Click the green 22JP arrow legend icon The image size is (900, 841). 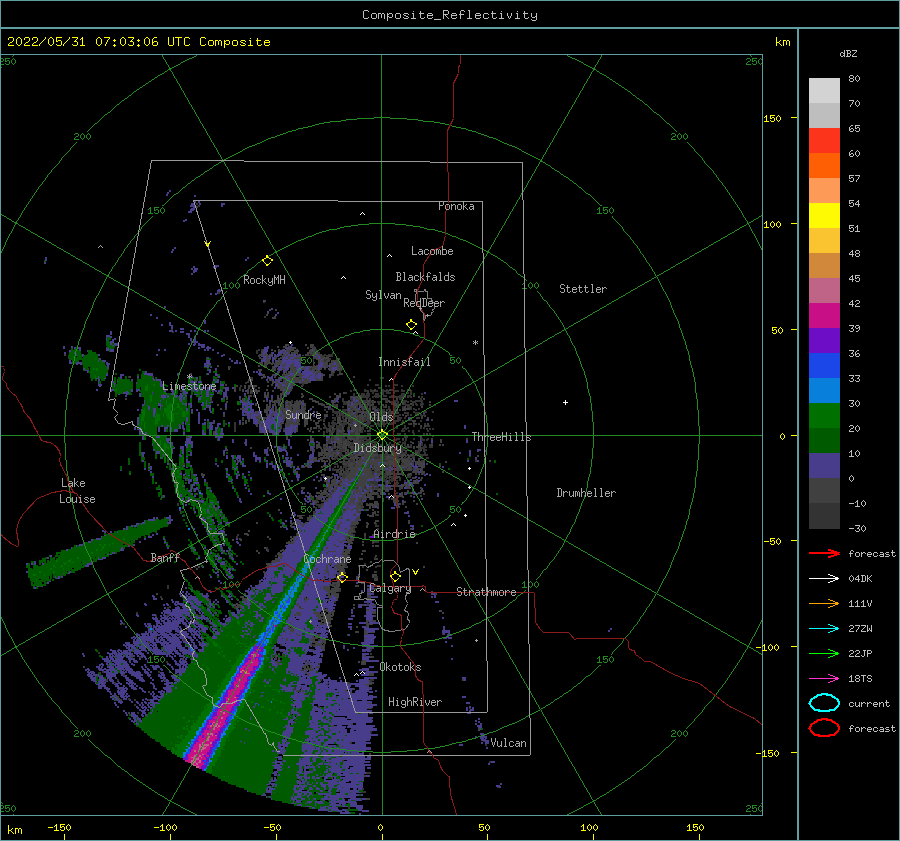[824, 653]
